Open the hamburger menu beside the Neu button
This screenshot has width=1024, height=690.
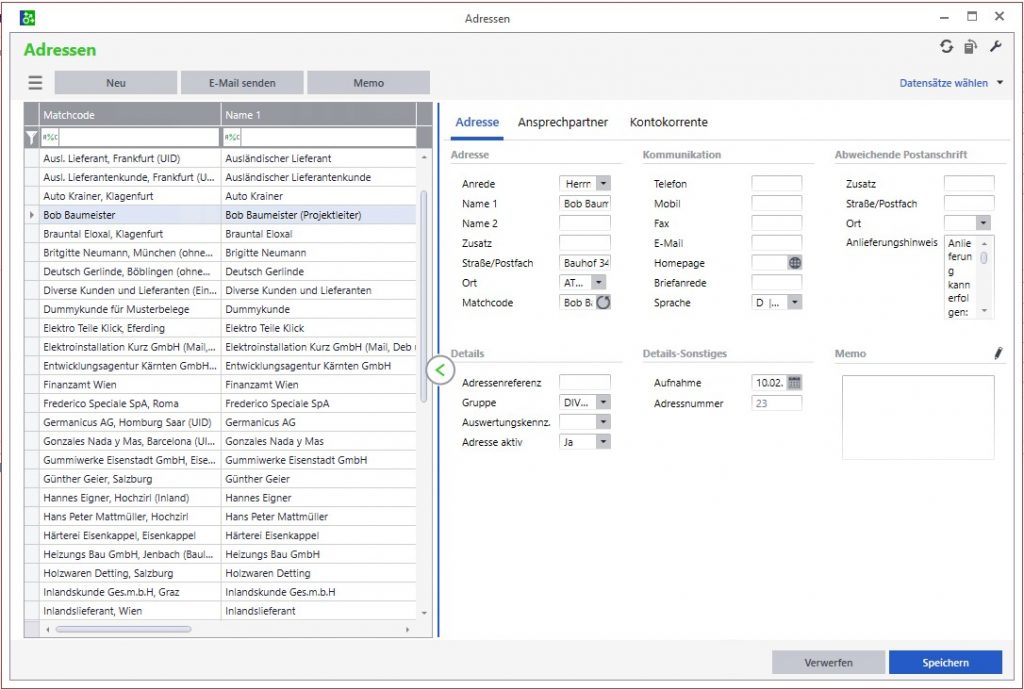pyautogui.click(x=35, y=83)
